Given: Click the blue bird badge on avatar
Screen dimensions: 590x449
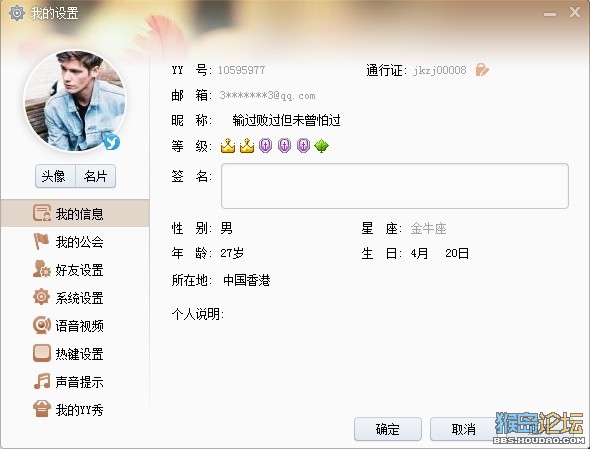Looking at the screenshot, I should tap(111, 142).
